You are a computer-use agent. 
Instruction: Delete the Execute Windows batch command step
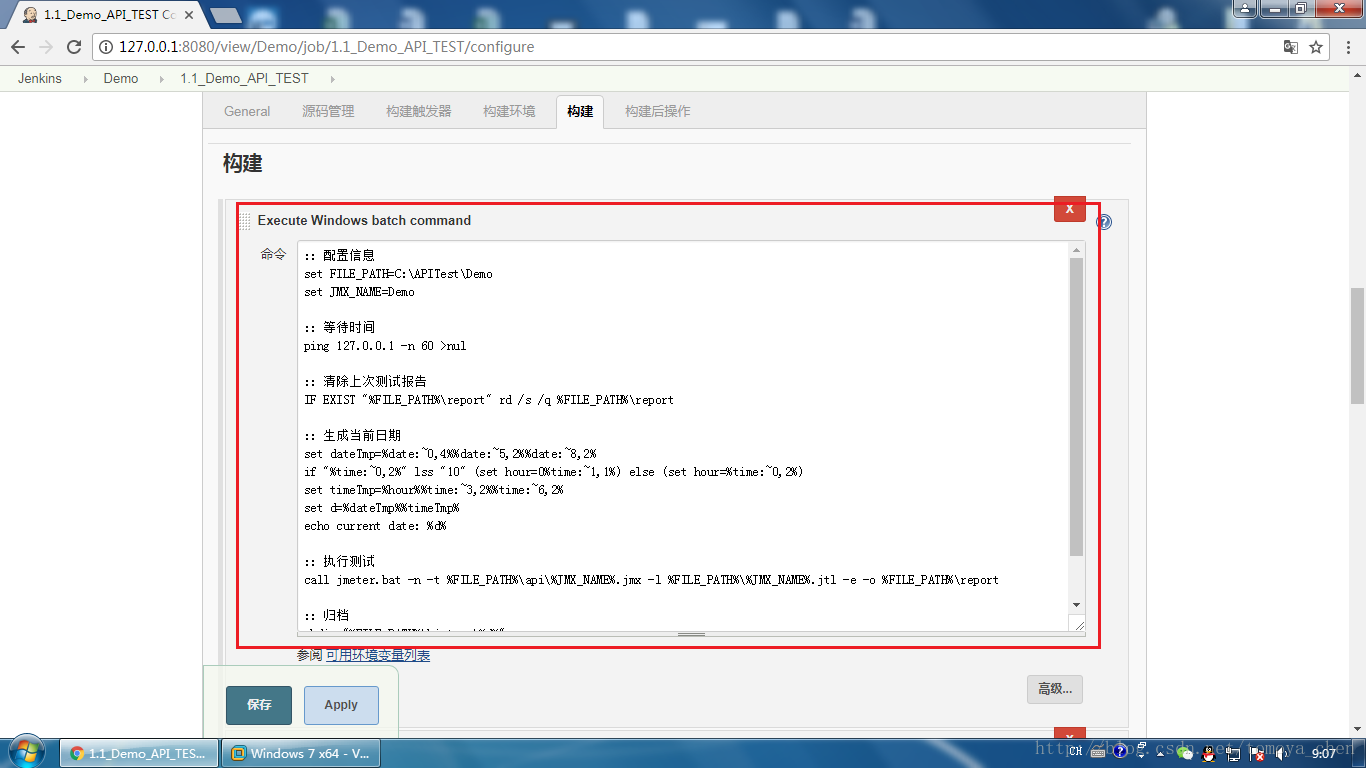coord(1069,208)
